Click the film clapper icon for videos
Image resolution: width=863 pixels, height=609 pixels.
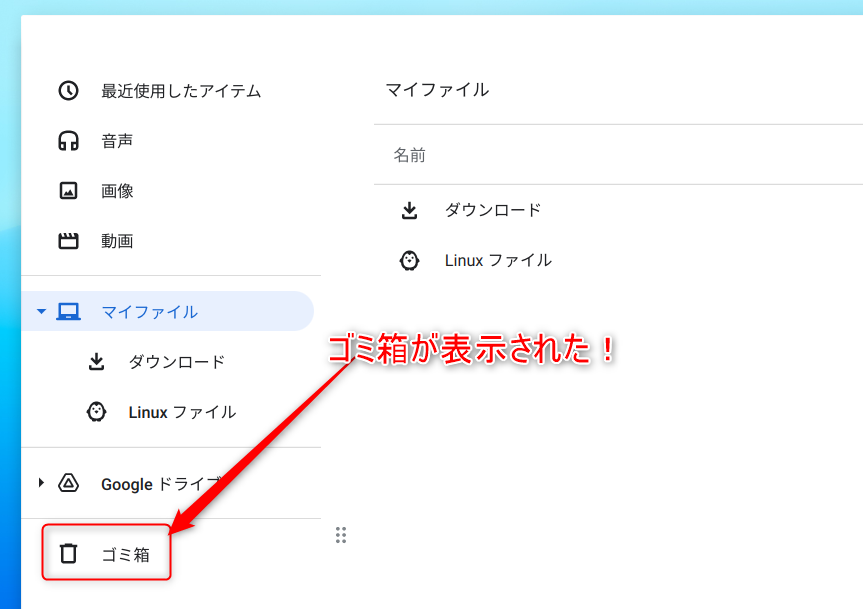coord(68,241)
